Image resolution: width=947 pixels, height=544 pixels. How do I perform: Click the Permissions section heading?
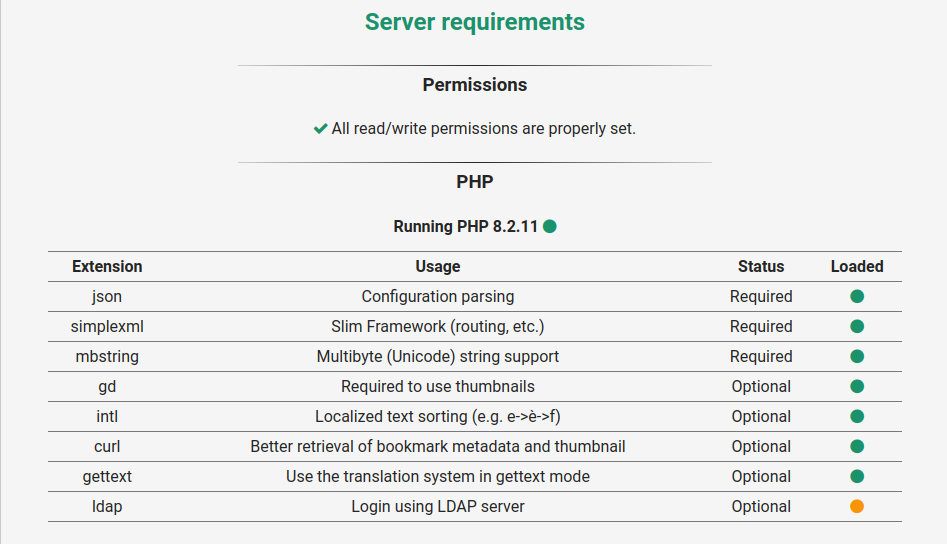pyautogui.click(x=474, y=85)
